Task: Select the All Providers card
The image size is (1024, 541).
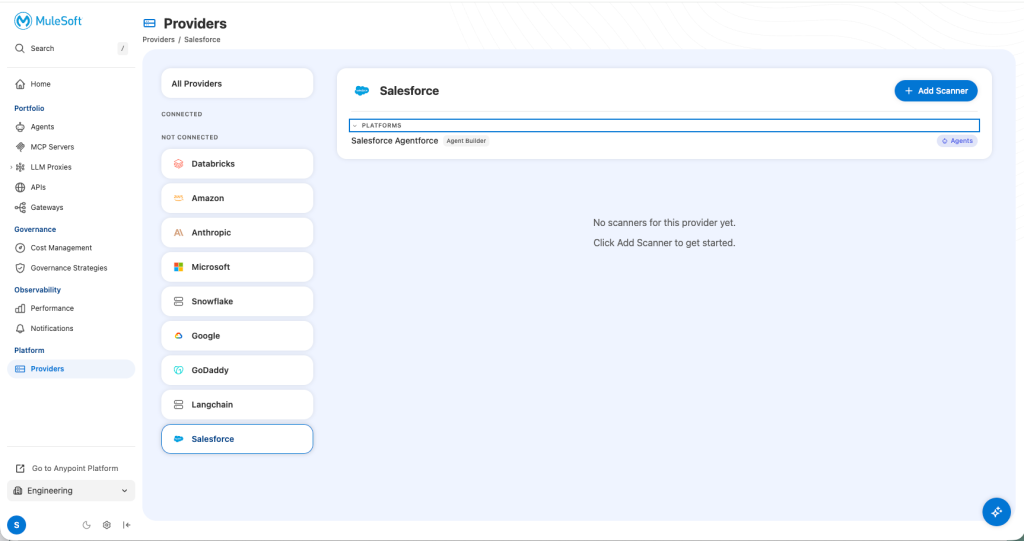Action: pos(237,84)
